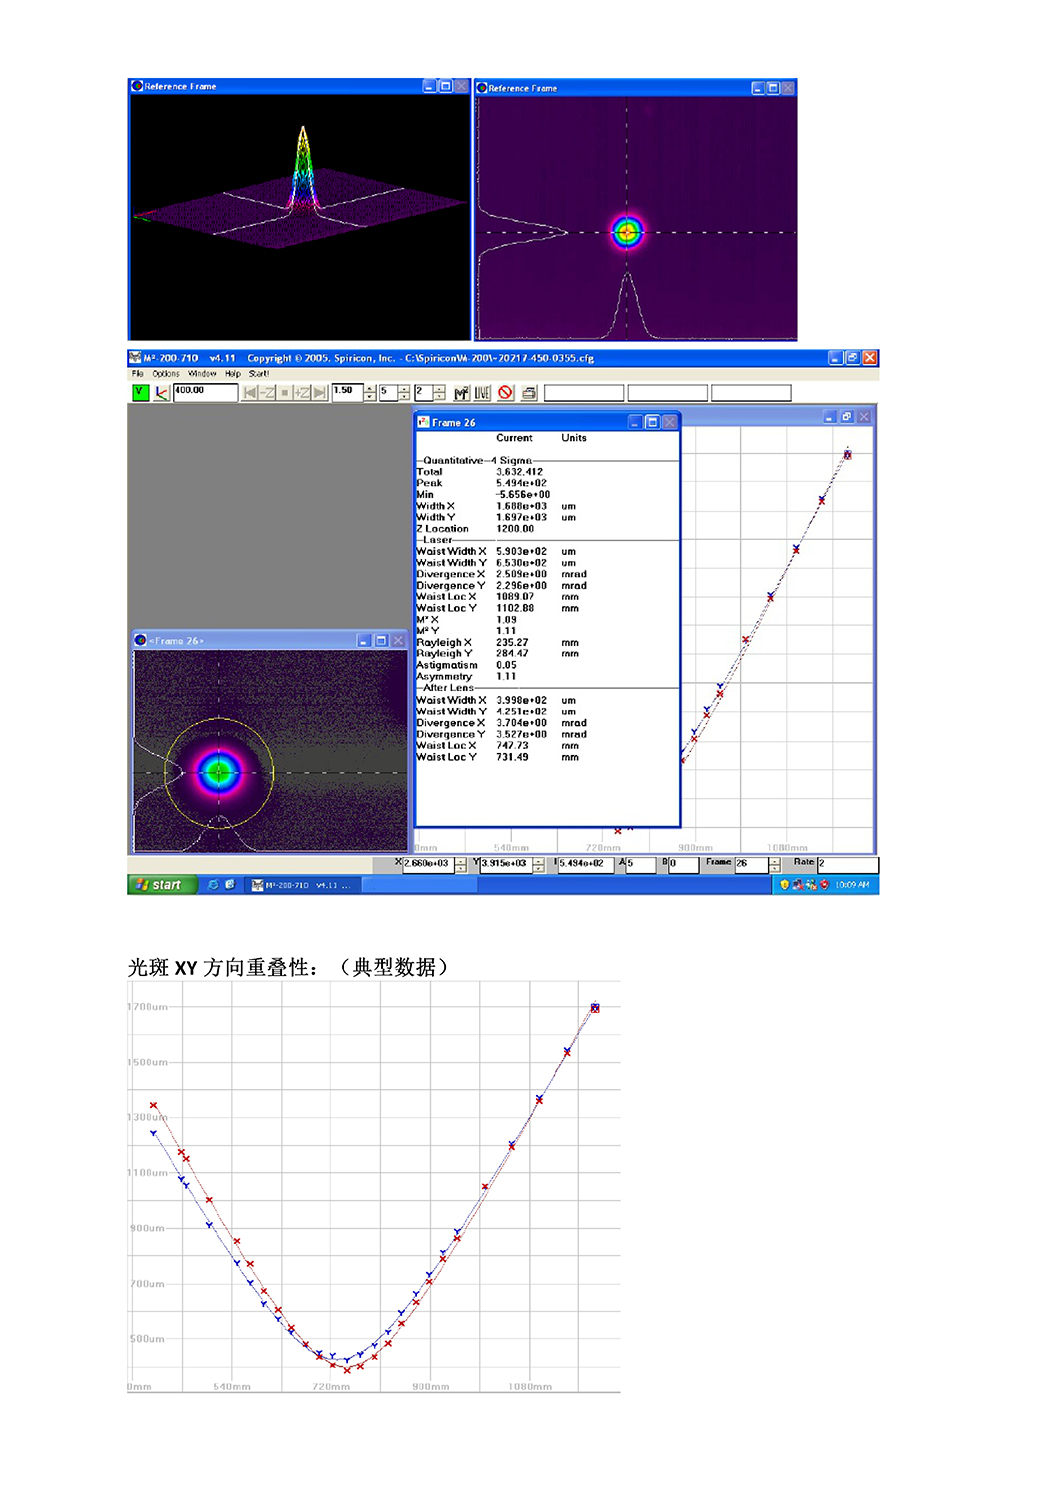Click the stop square button in toolbar
The height and width of the screenshot is (1485, 1050).
click(284, 393)
